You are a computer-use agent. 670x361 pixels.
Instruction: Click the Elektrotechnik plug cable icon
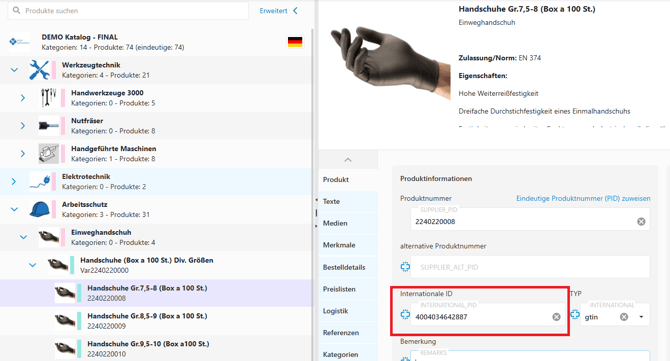coord(39,182)
